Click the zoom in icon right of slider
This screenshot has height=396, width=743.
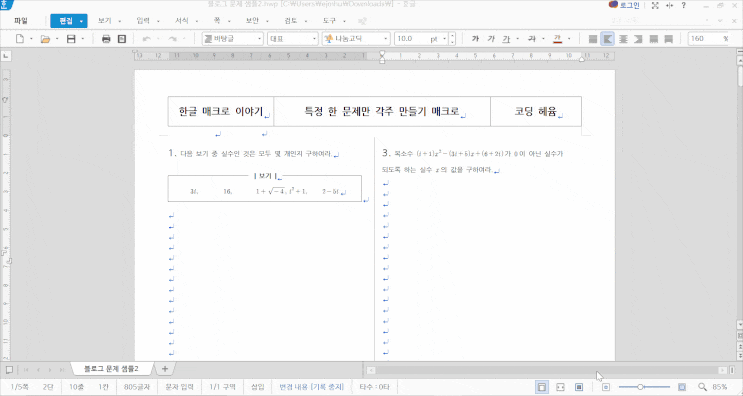tap(681, 387)
